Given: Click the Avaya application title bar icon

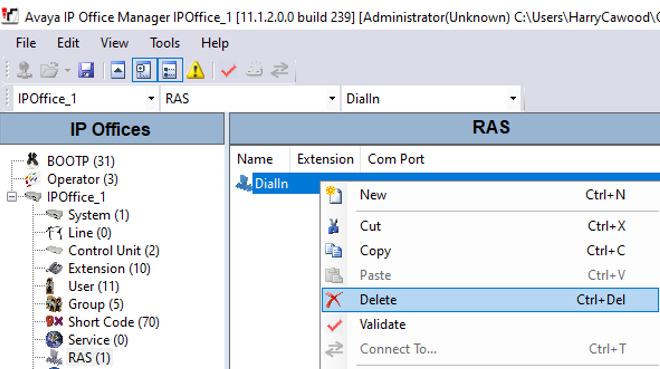Looking at the screenshot, I should (10, 17).
